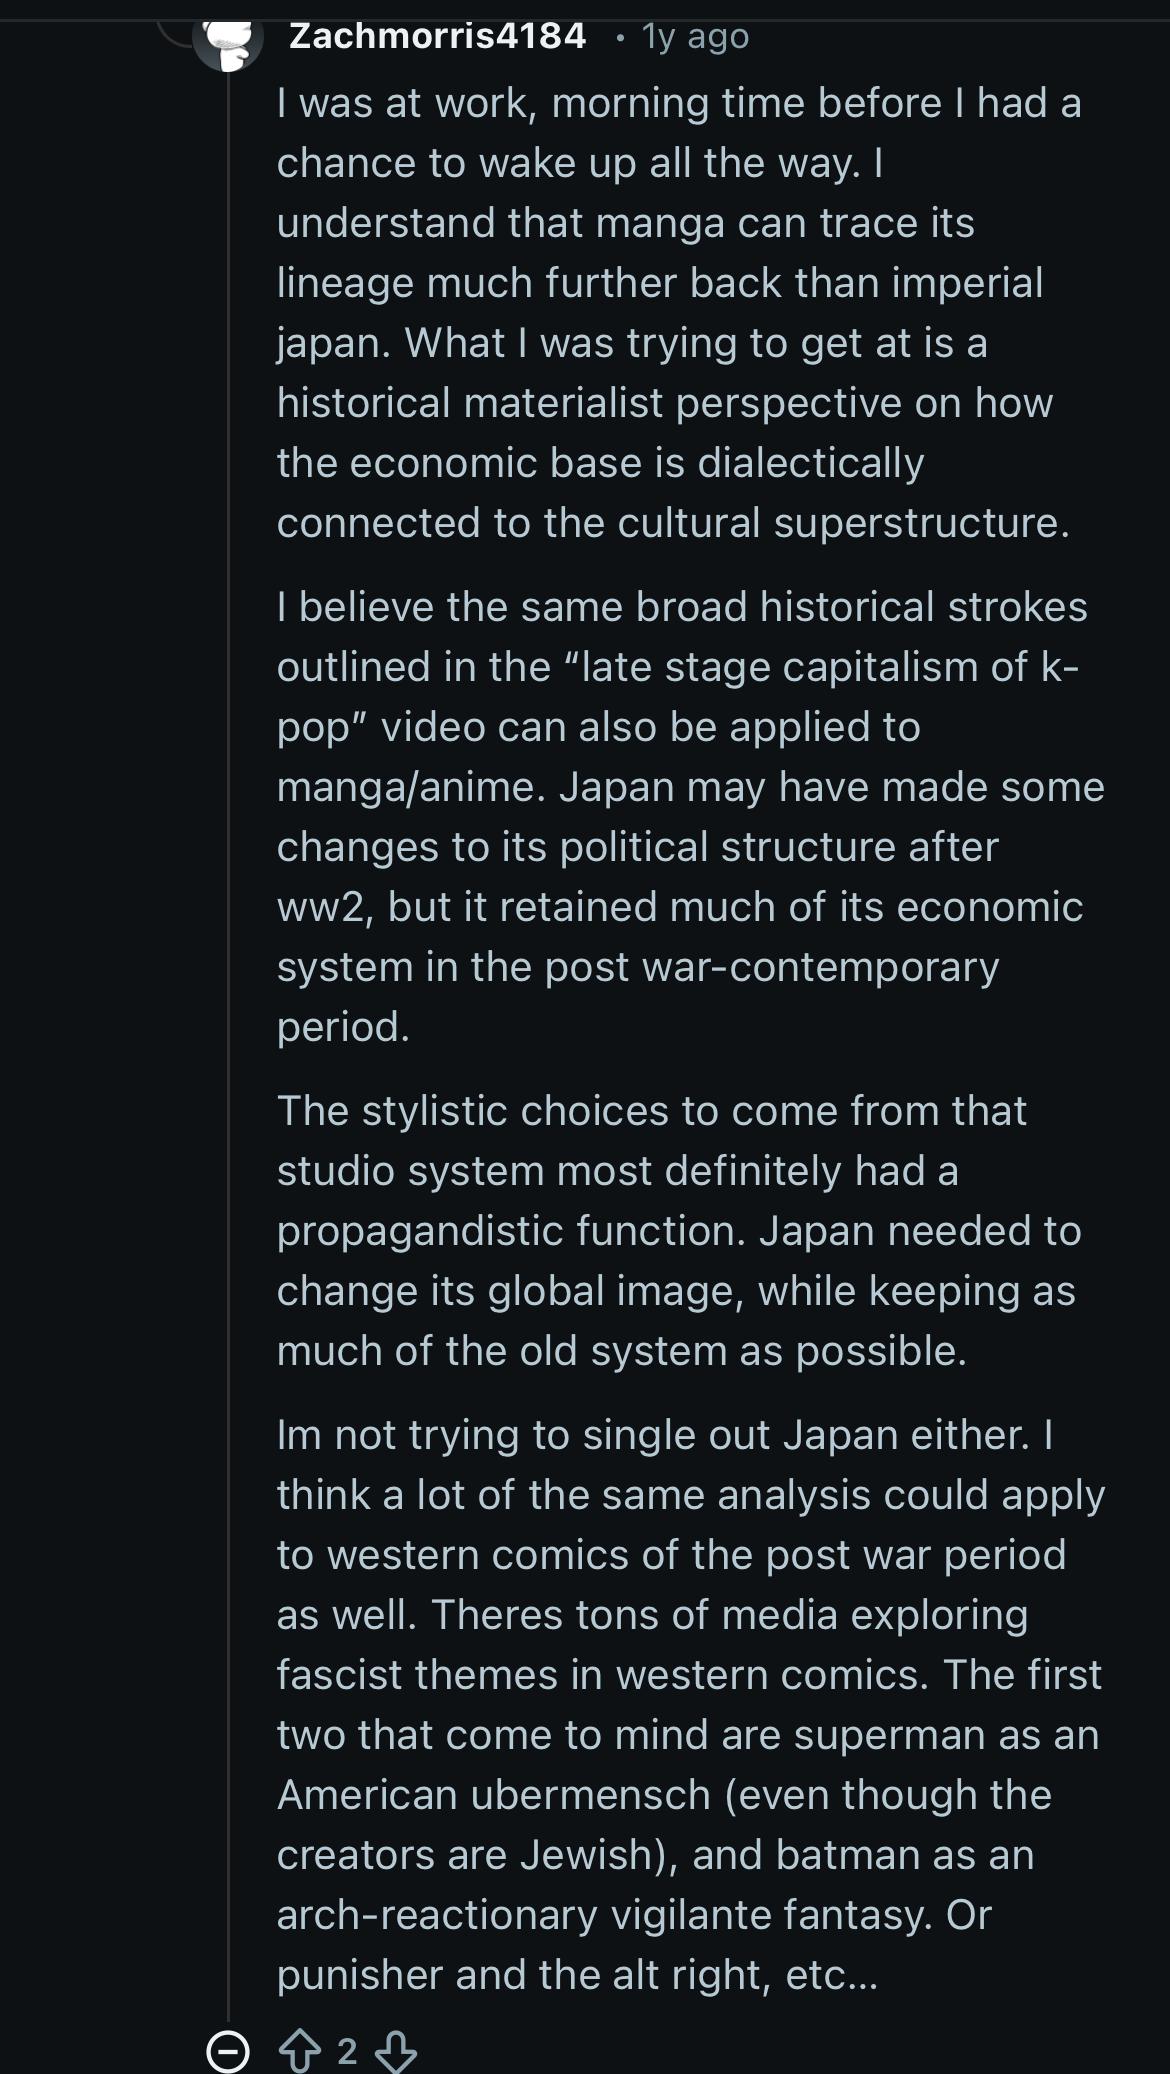Click the paragraph starting "I believe the same"
Screen dimensions: 1170x2074
click(x=690, y=816)
